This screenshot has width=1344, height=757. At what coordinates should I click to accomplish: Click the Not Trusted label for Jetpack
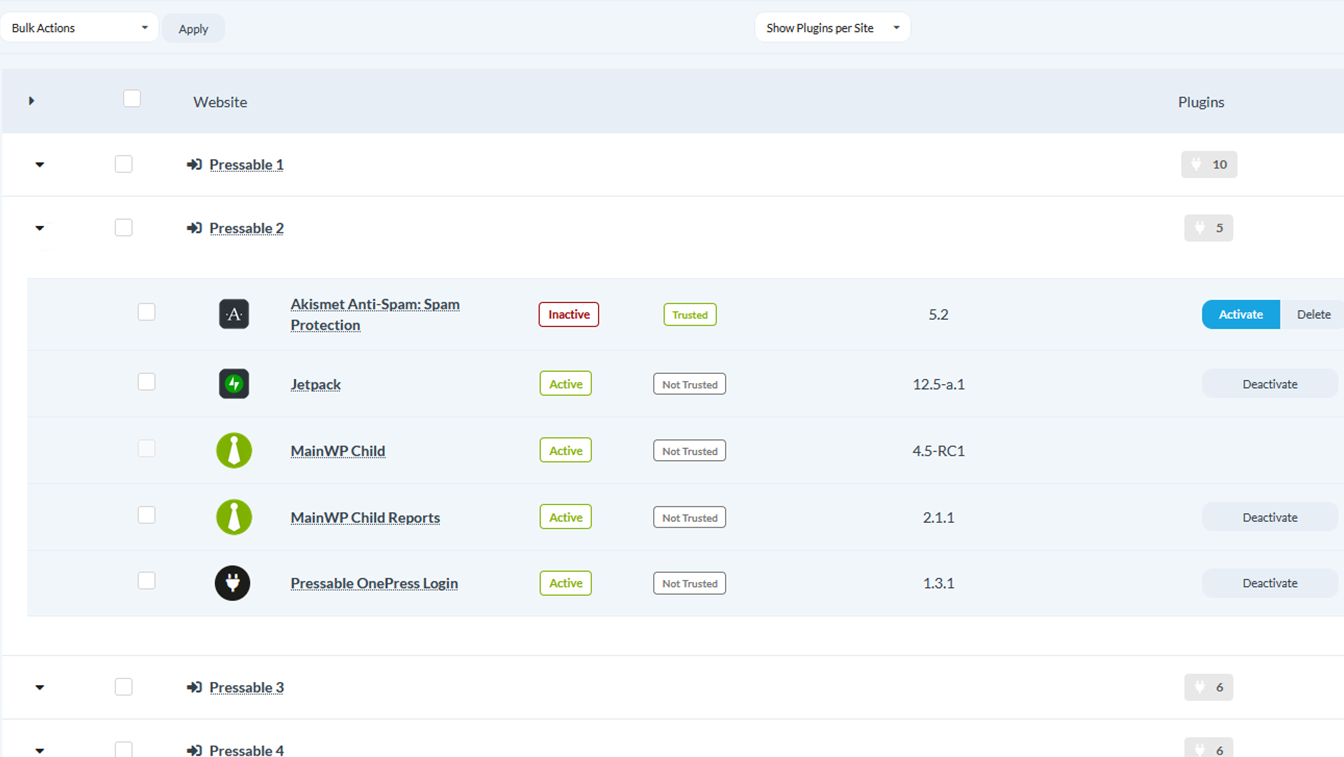coord(690,384)
